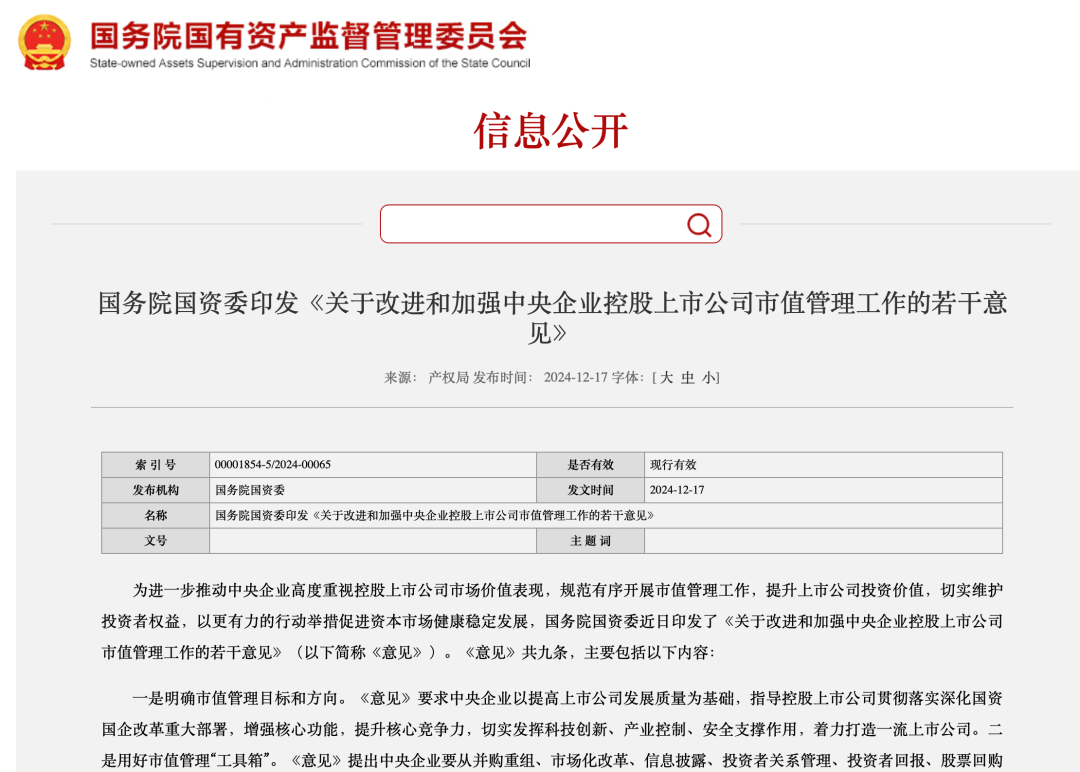The width and height of the screenshot is (1080, 772).
Task: Click the 主题词 label cell
Action: [x=590, y=541]
